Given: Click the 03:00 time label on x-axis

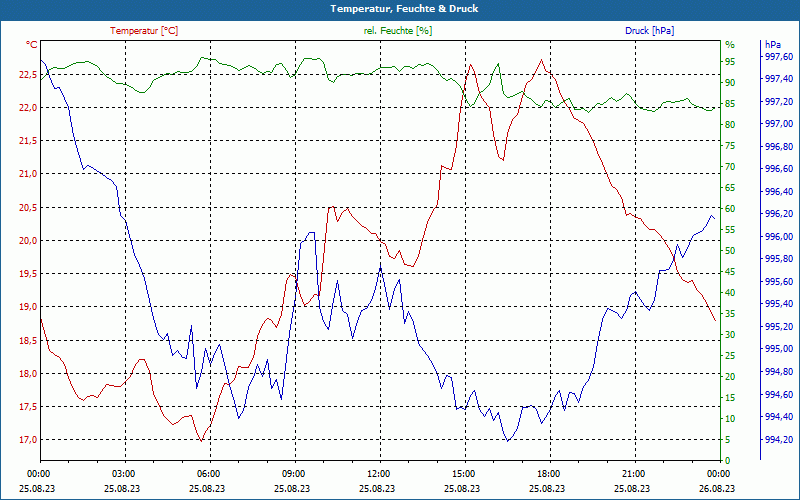Looking at the screenshot, I should point(122,473).
